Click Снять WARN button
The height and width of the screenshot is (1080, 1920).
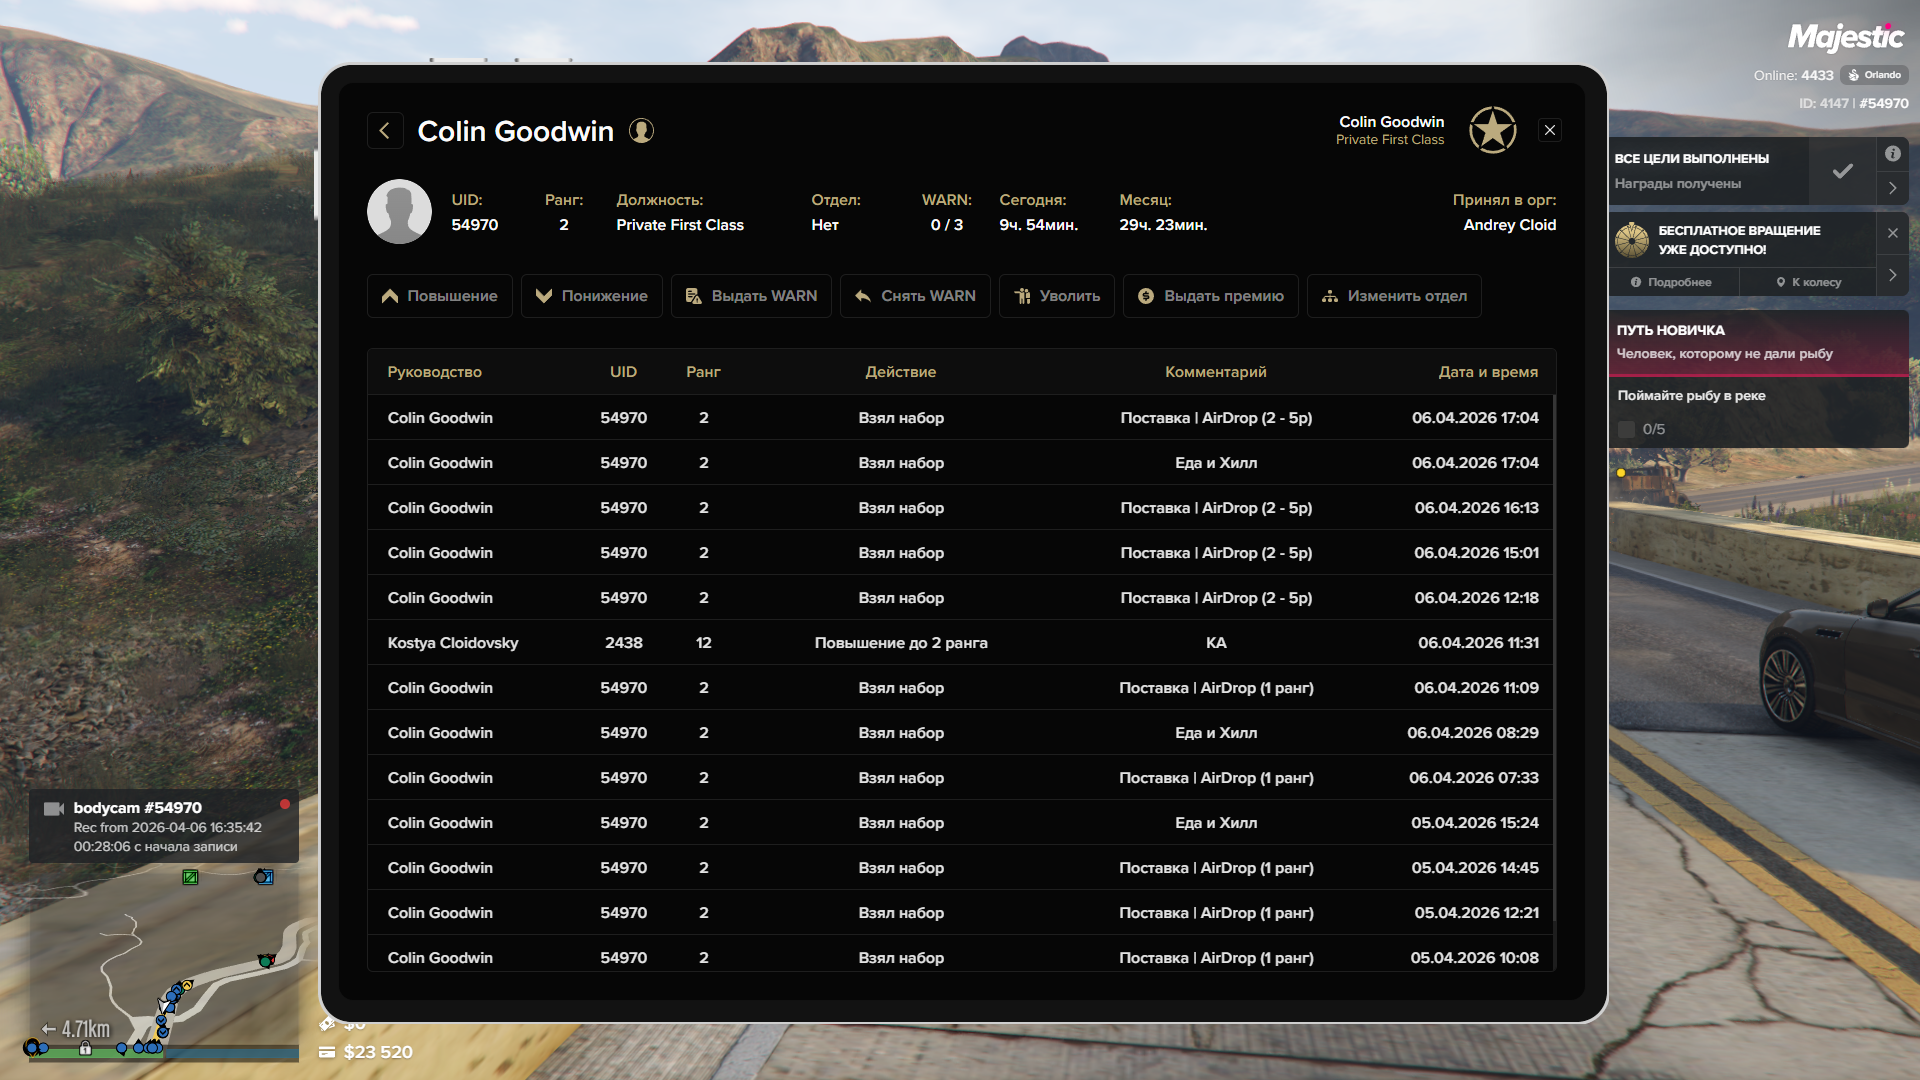tap(915, 296)
